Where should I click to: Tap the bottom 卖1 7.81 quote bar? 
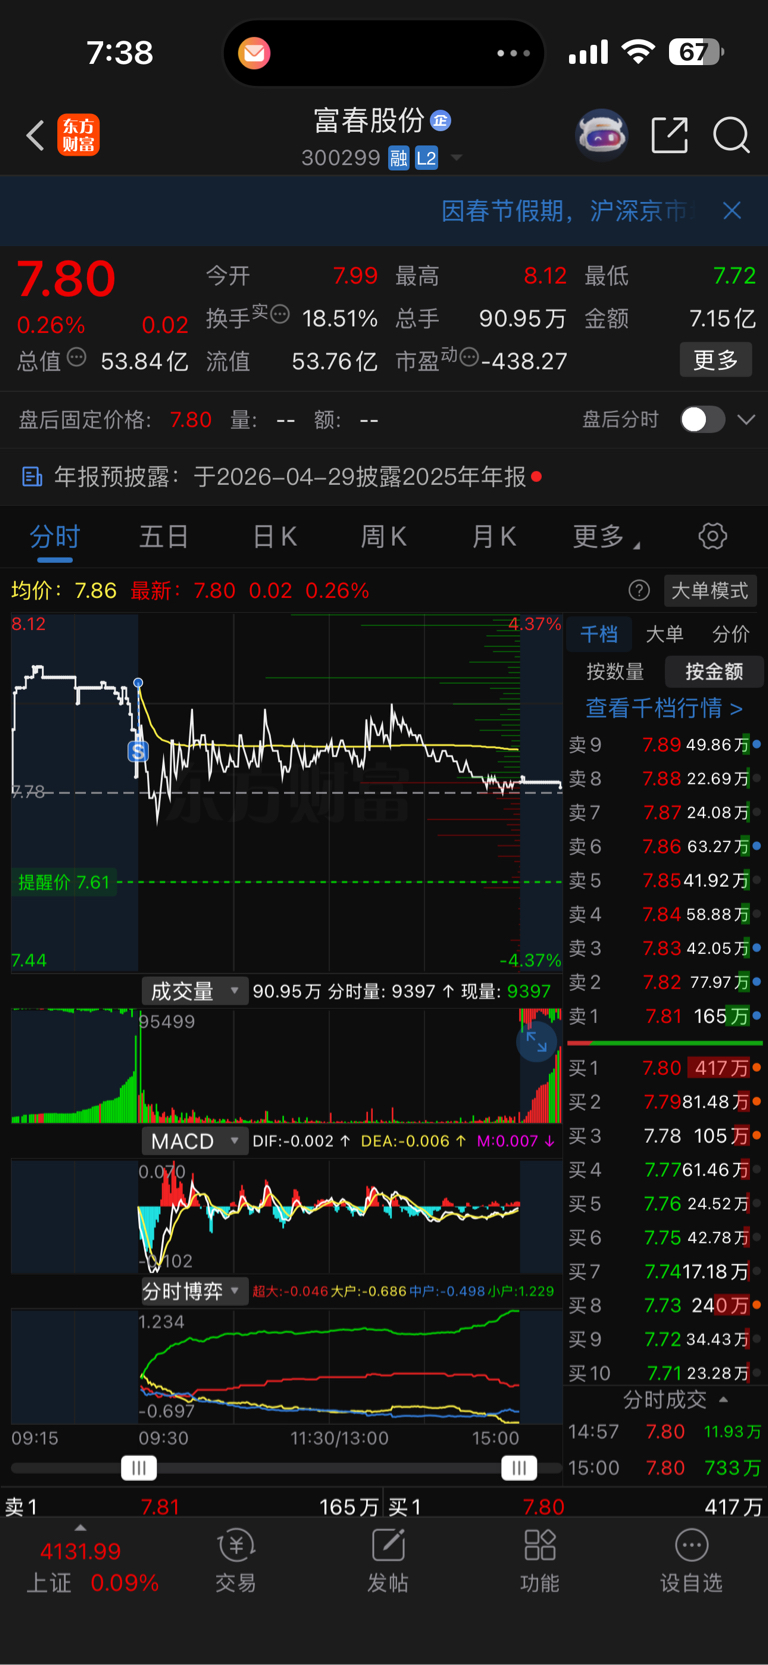192,1507
